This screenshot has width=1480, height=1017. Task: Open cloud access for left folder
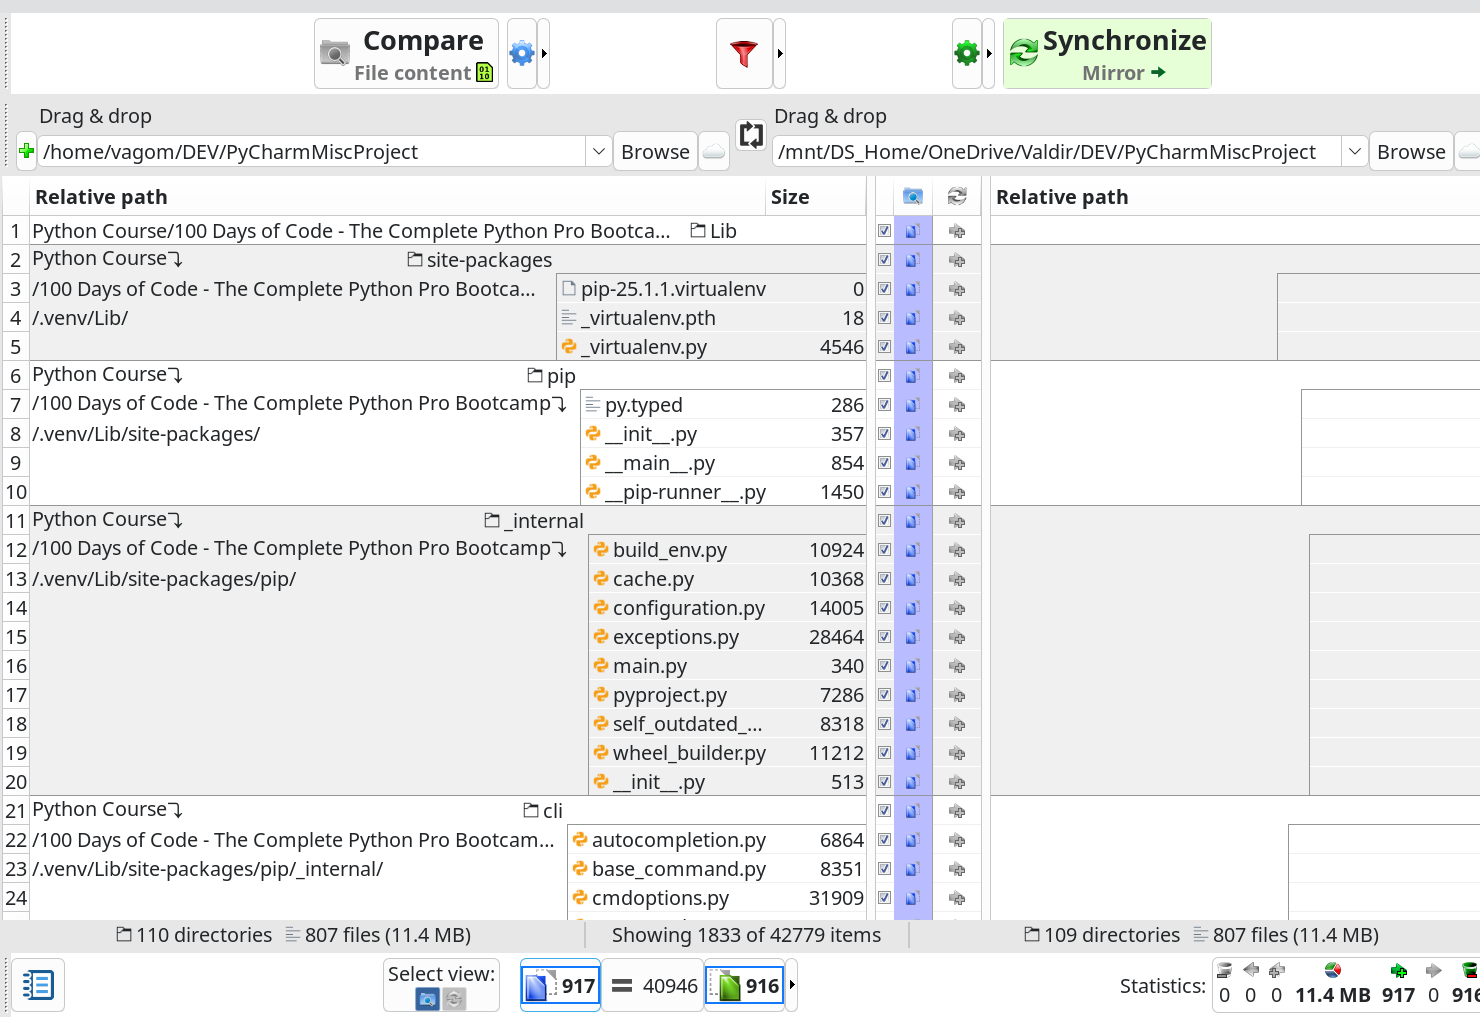click(713, 152)
